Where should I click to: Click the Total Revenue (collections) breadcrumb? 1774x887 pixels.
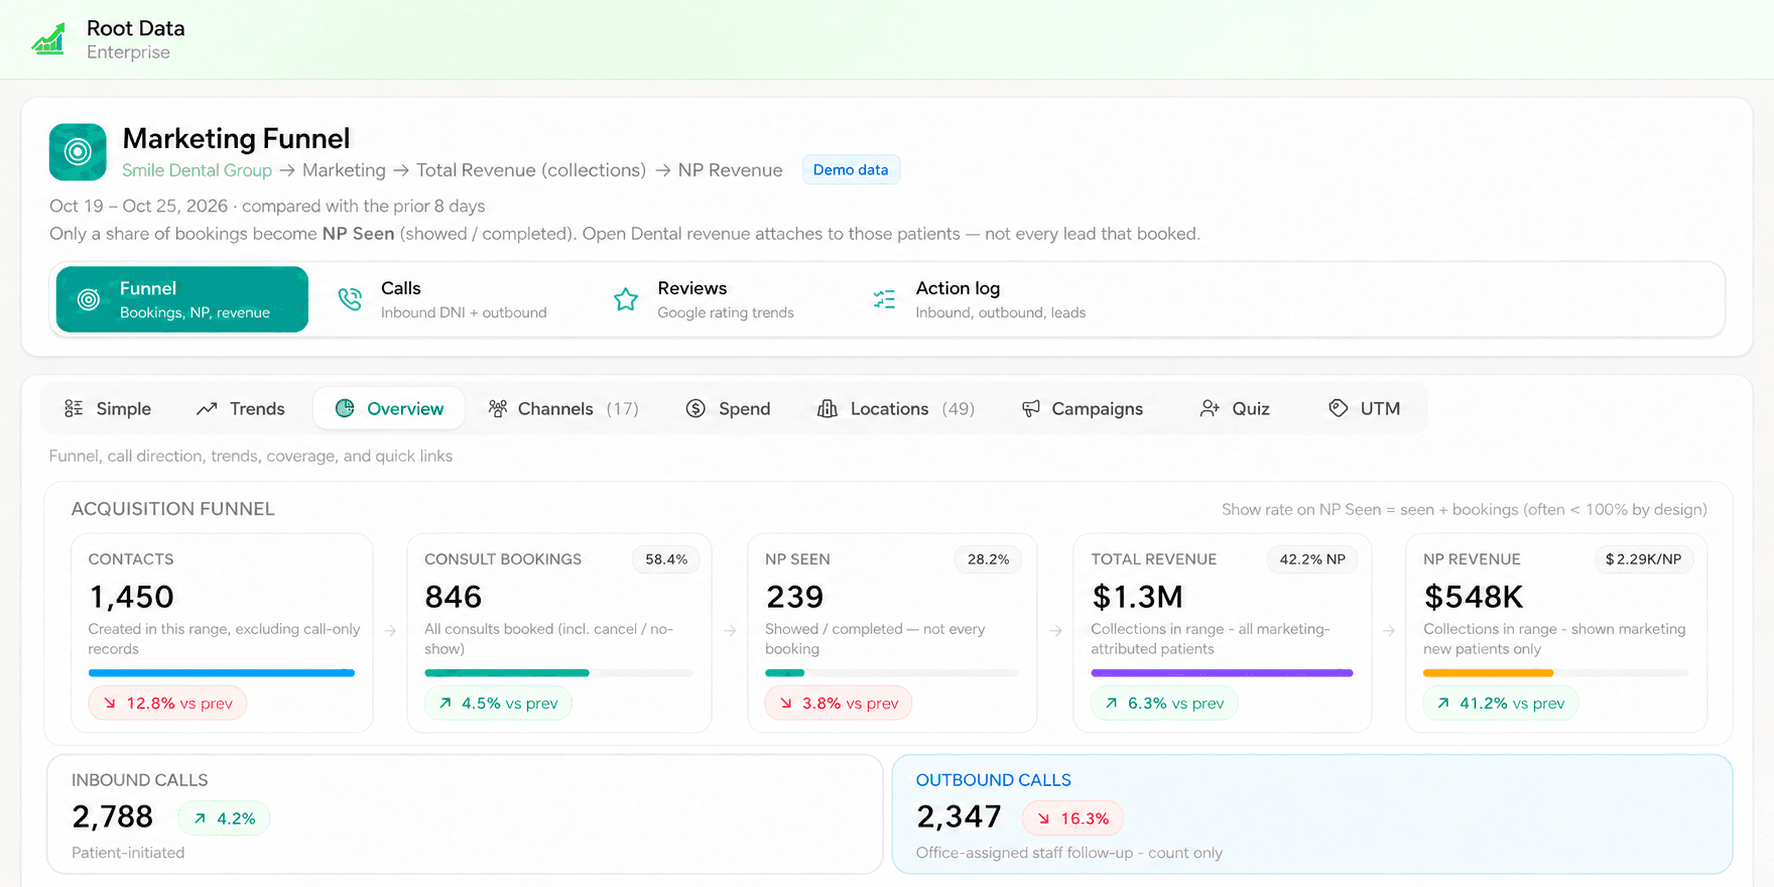531,170
